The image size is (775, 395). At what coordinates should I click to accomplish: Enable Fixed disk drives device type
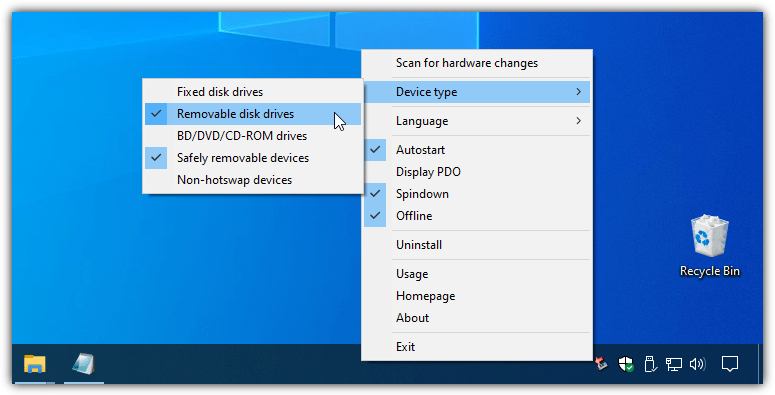point(253,92)
